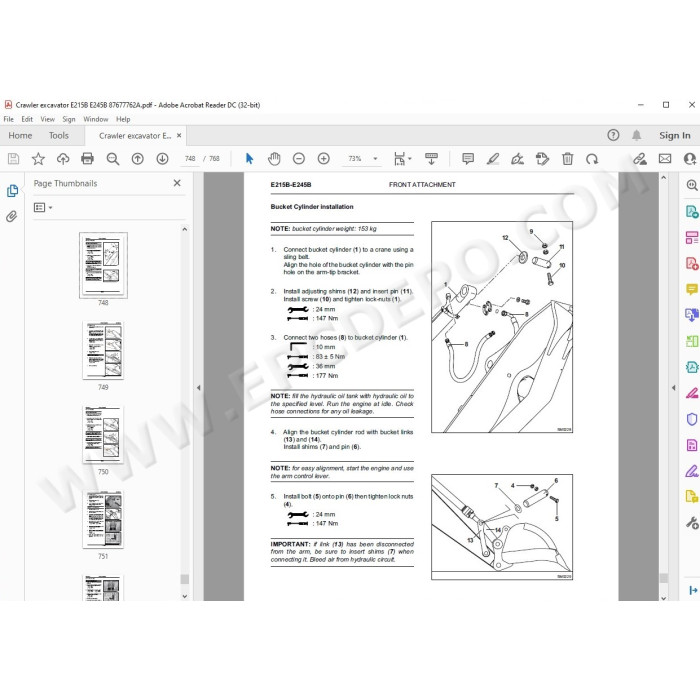Close the Page Thumbnails panel
The width and height of the screenshot is (700, 700).
point(177,183)
